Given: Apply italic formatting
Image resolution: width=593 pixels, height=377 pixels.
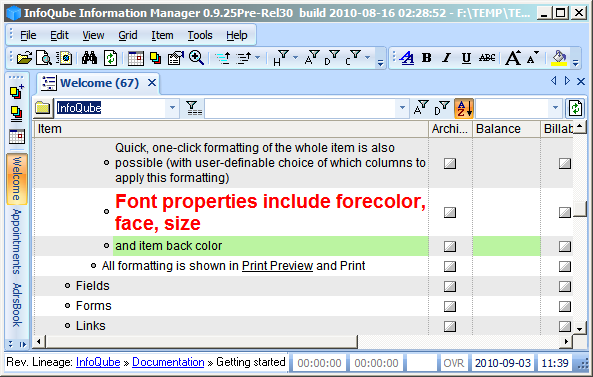Looking at the screenshot, I should pos(447,58).
